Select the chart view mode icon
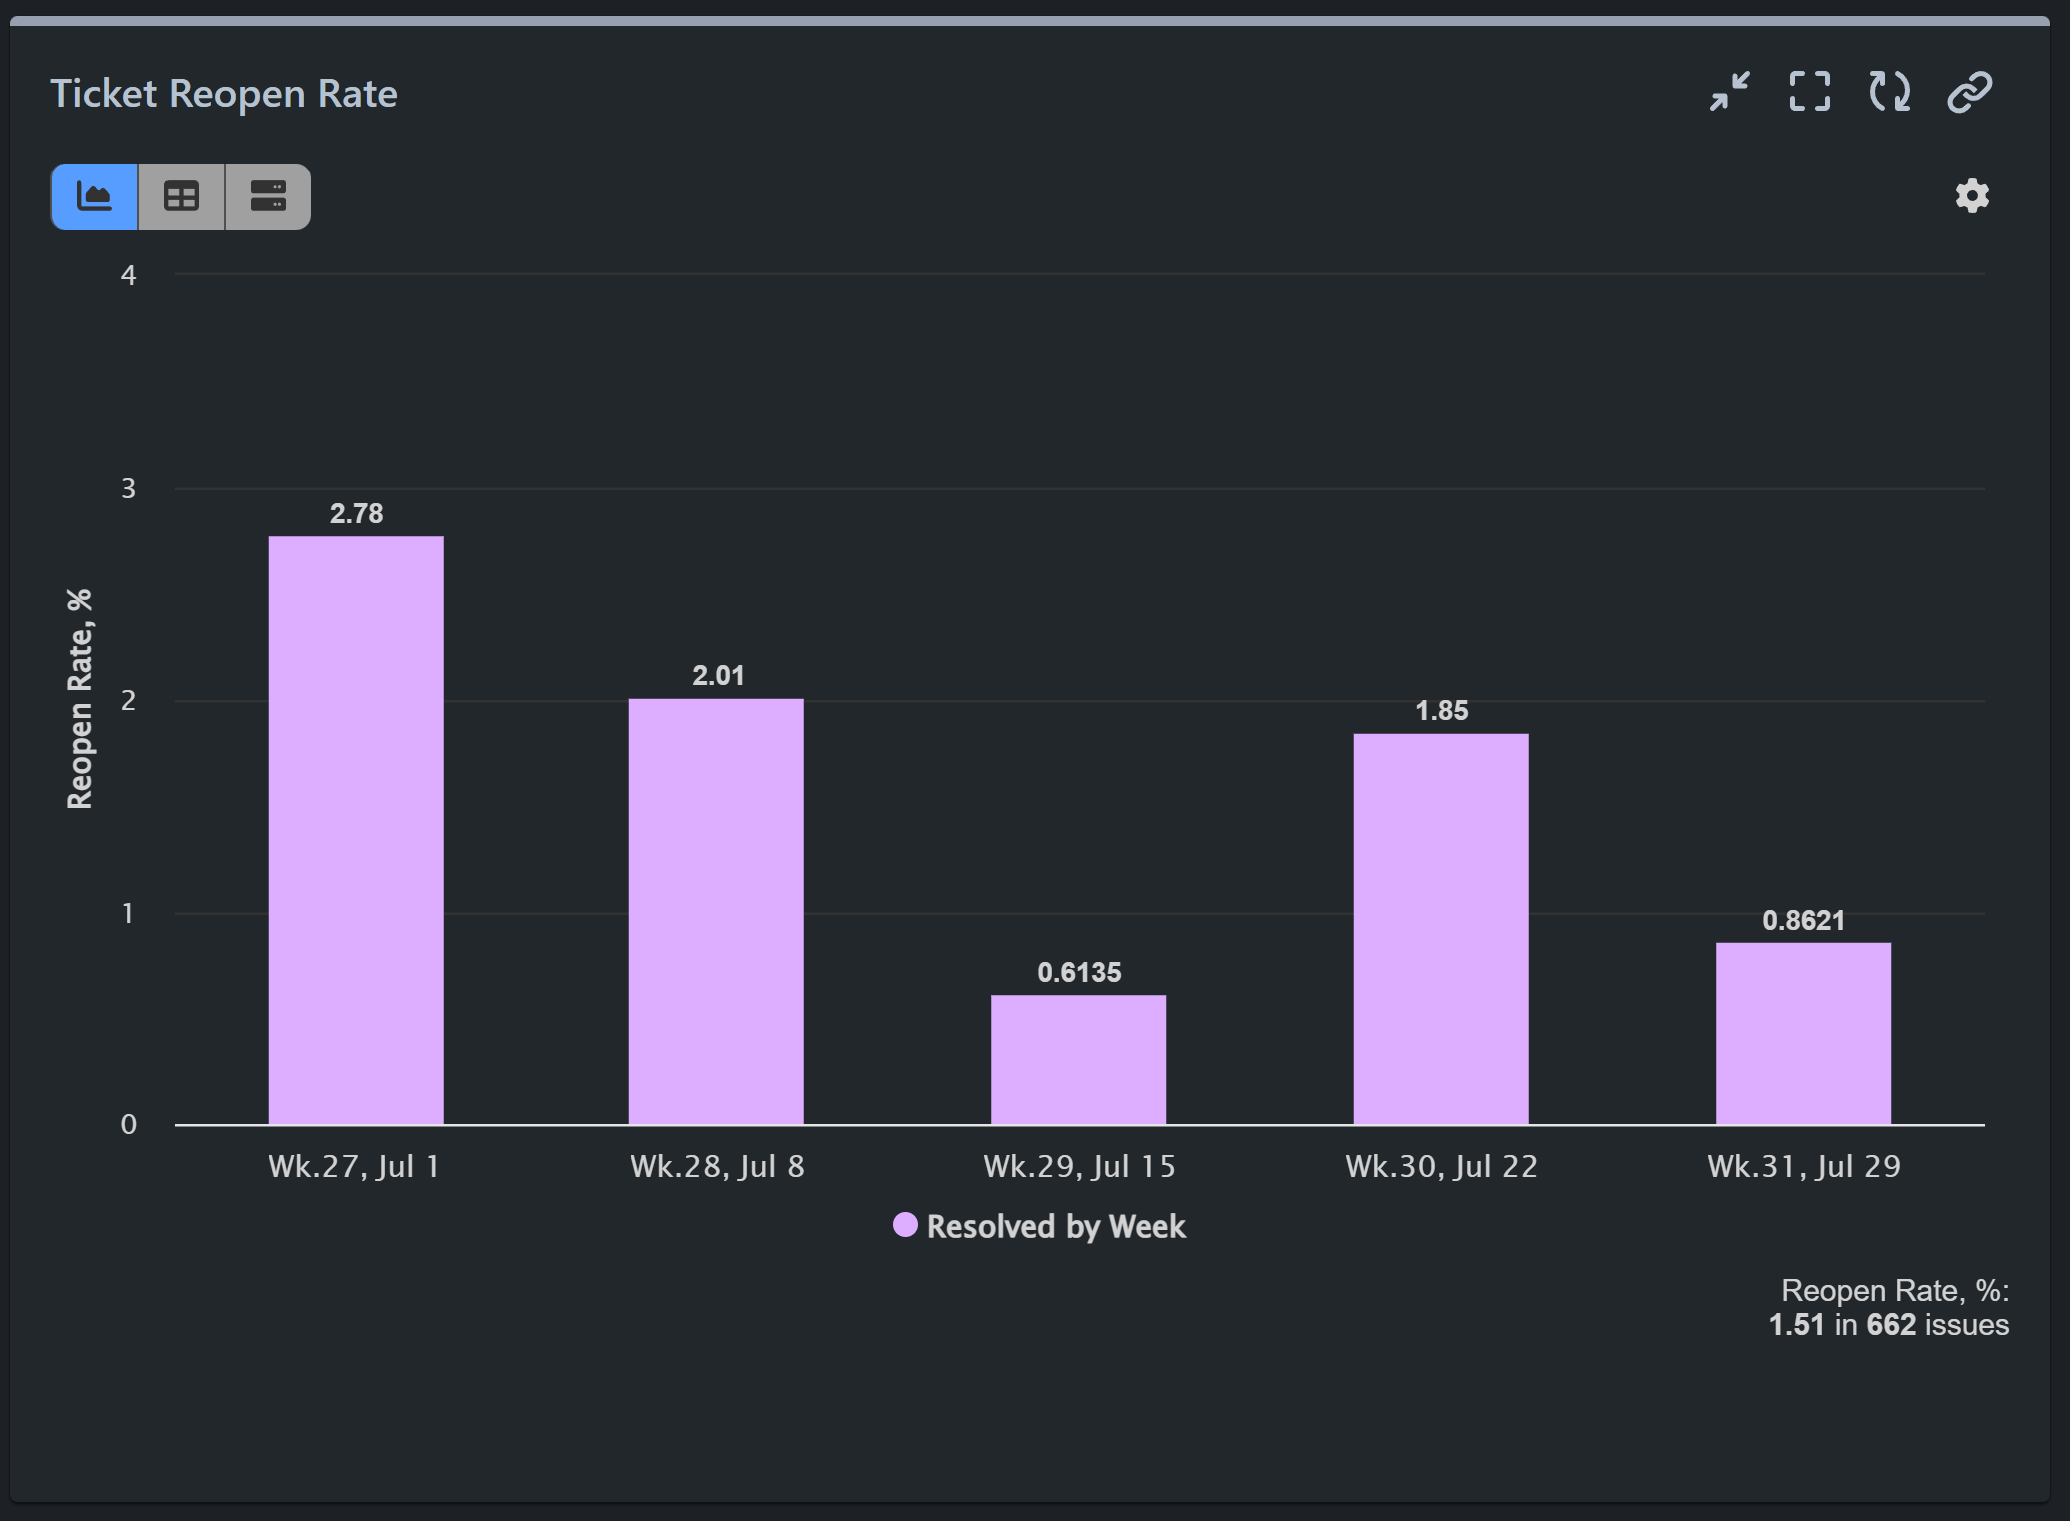Viewport: 2070px width, 1521px height. (95, 196)
